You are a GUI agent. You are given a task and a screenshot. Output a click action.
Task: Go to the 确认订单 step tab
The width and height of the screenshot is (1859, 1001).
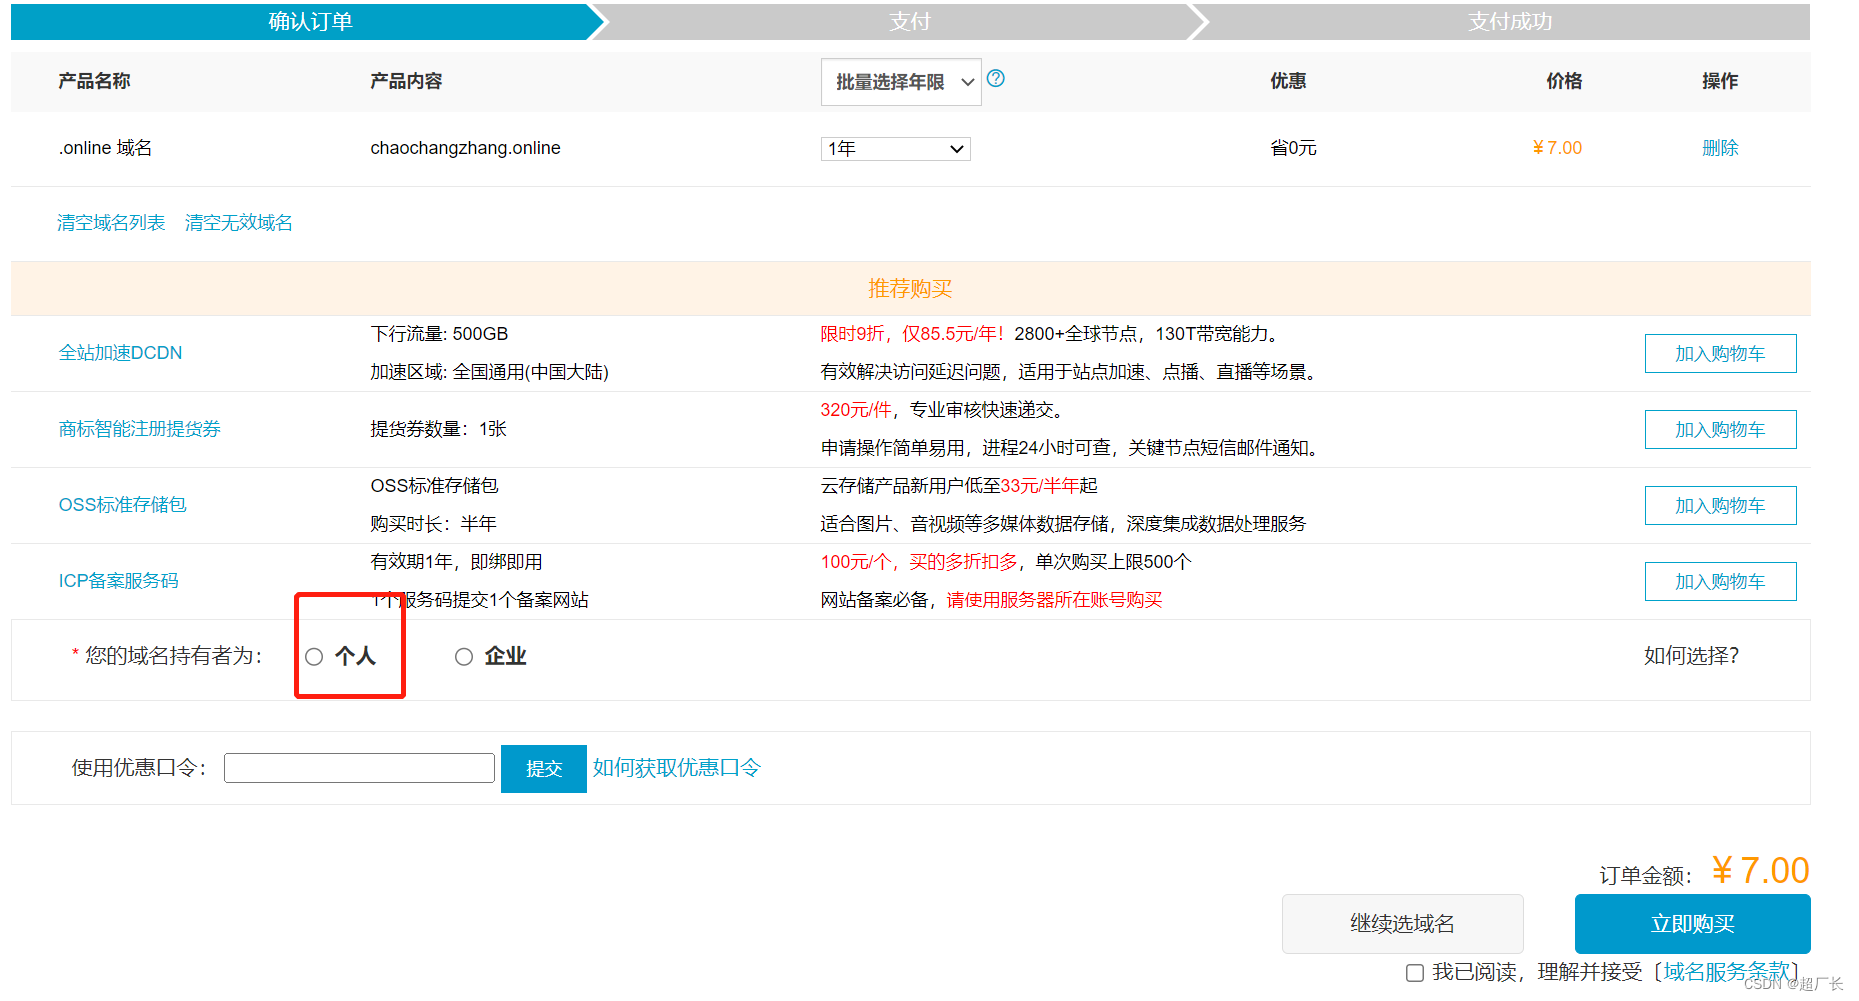310,22
